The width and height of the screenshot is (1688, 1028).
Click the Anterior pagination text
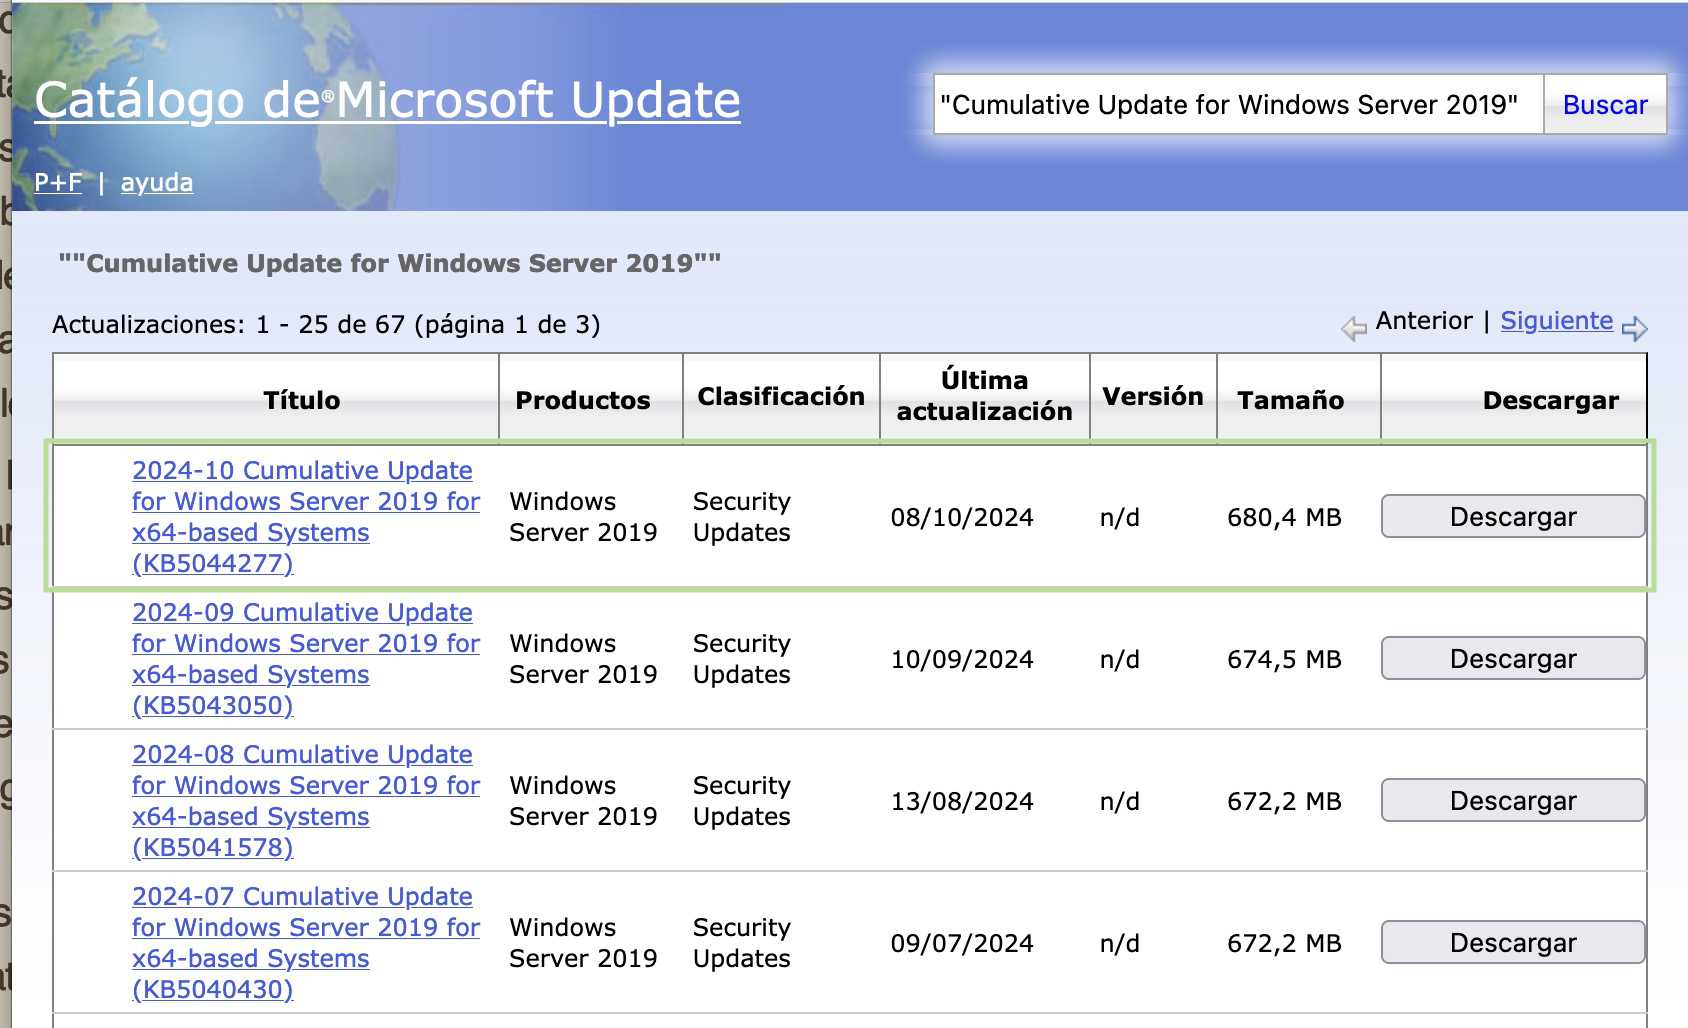click(x=1424, y=321)
